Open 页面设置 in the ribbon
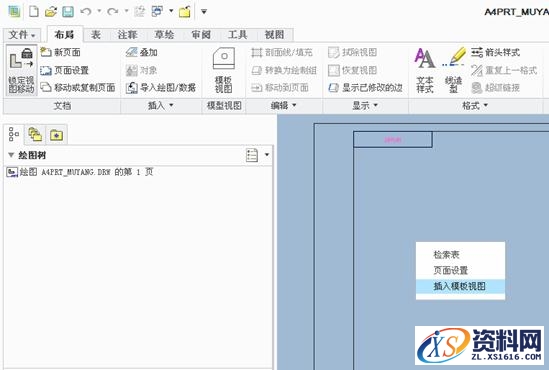The width and height of the screenshot is (549, 370). pos(64,70)
